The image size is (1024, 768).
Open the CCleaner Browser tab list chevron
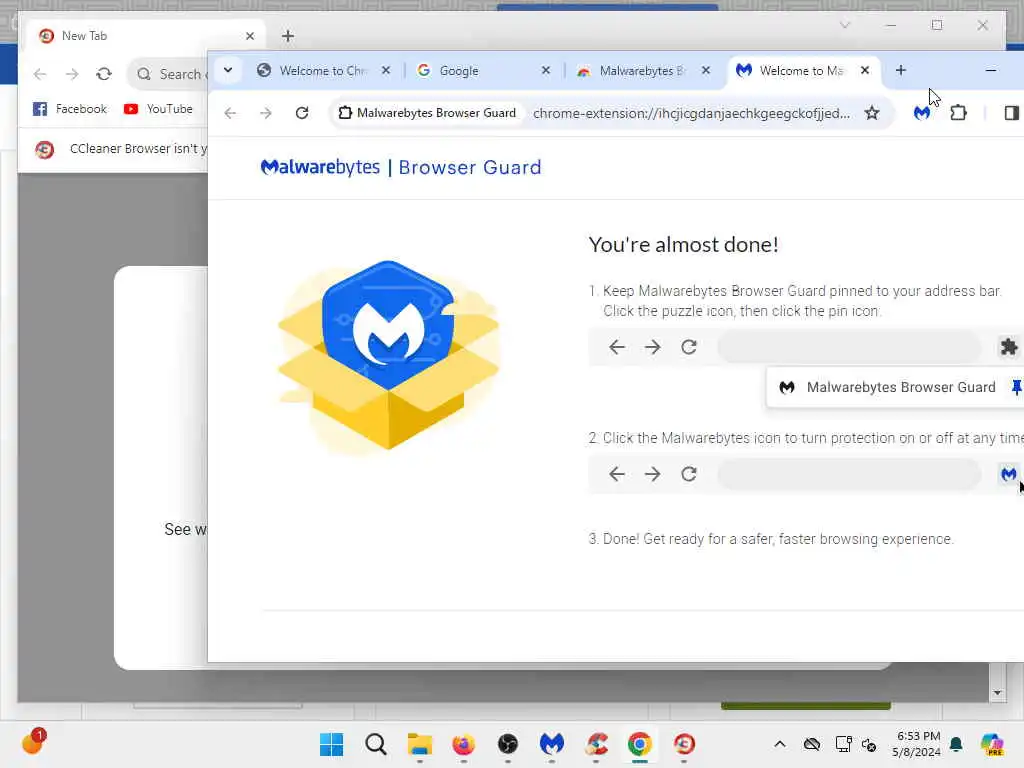(844, 25)
